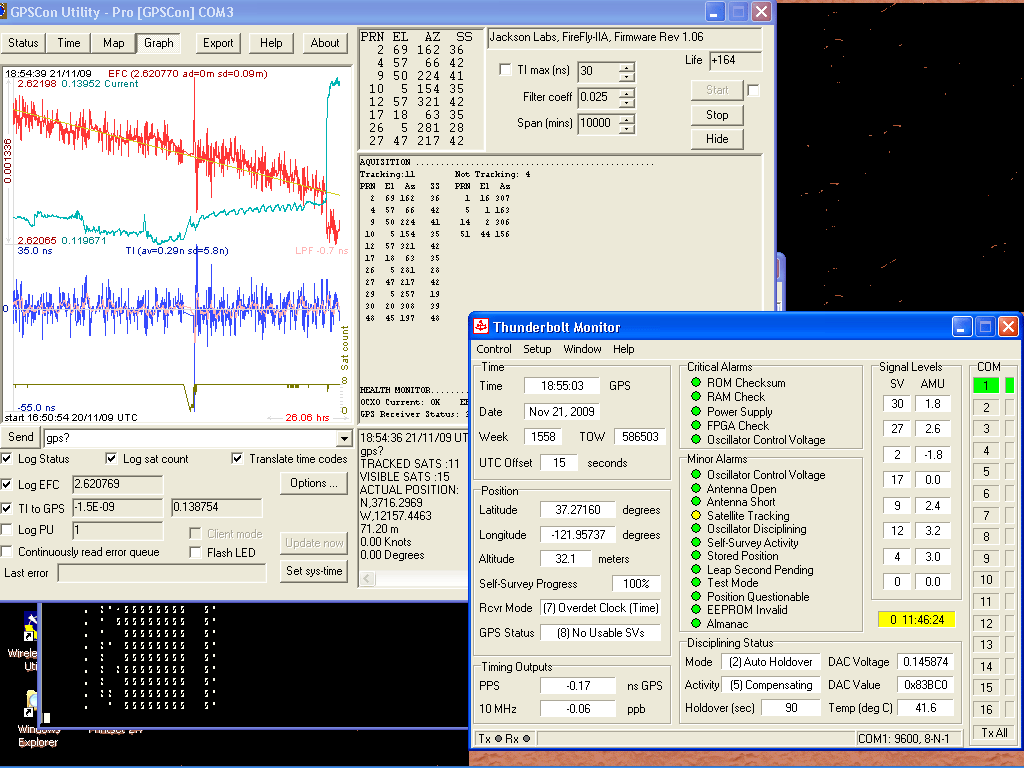
Task: Select the Graph view in GPSCon
Action: pos(159,43)
